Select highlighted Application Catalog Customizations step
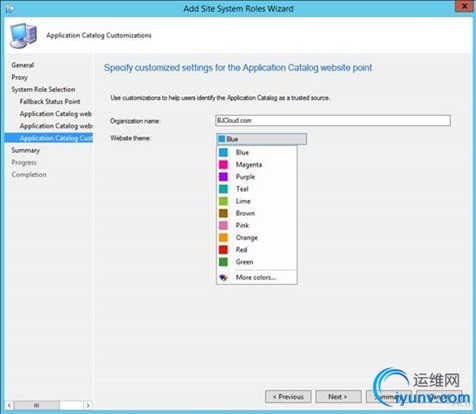476x414 pixels. point(49,138)
